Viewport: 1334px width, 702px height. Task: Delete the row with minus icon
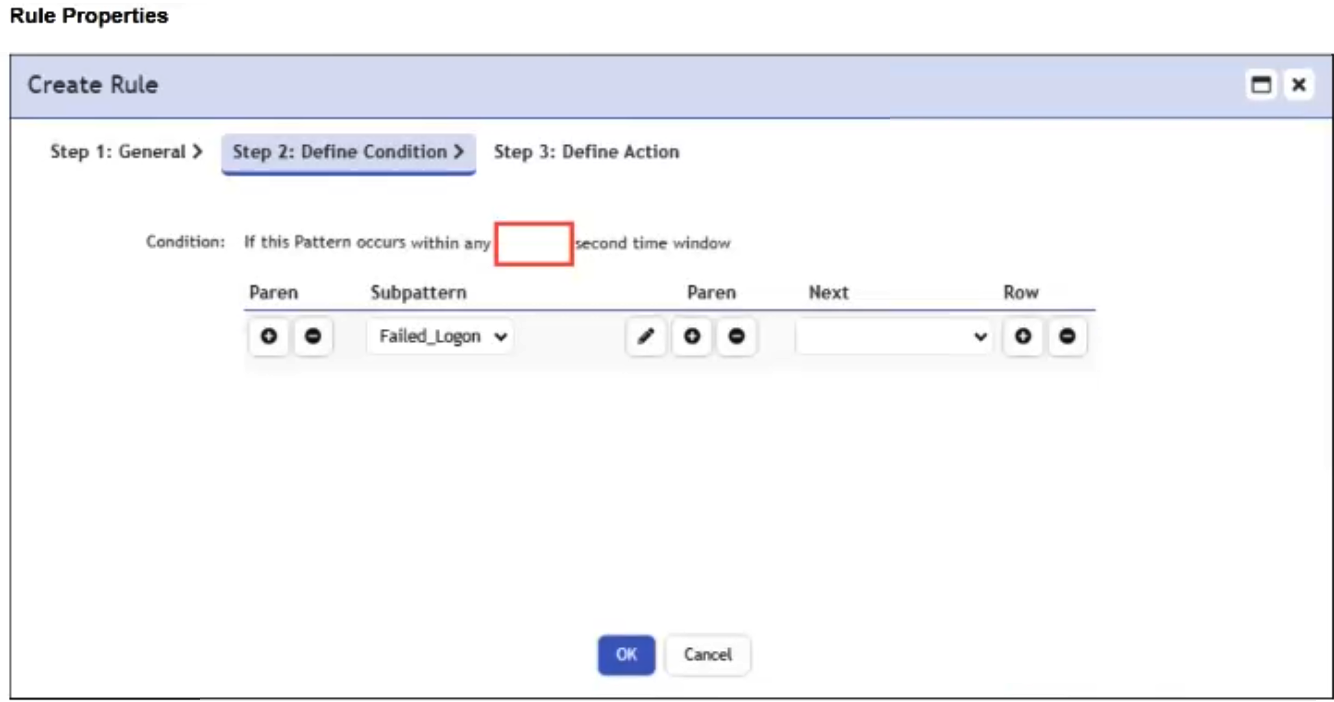point(1067,337)
